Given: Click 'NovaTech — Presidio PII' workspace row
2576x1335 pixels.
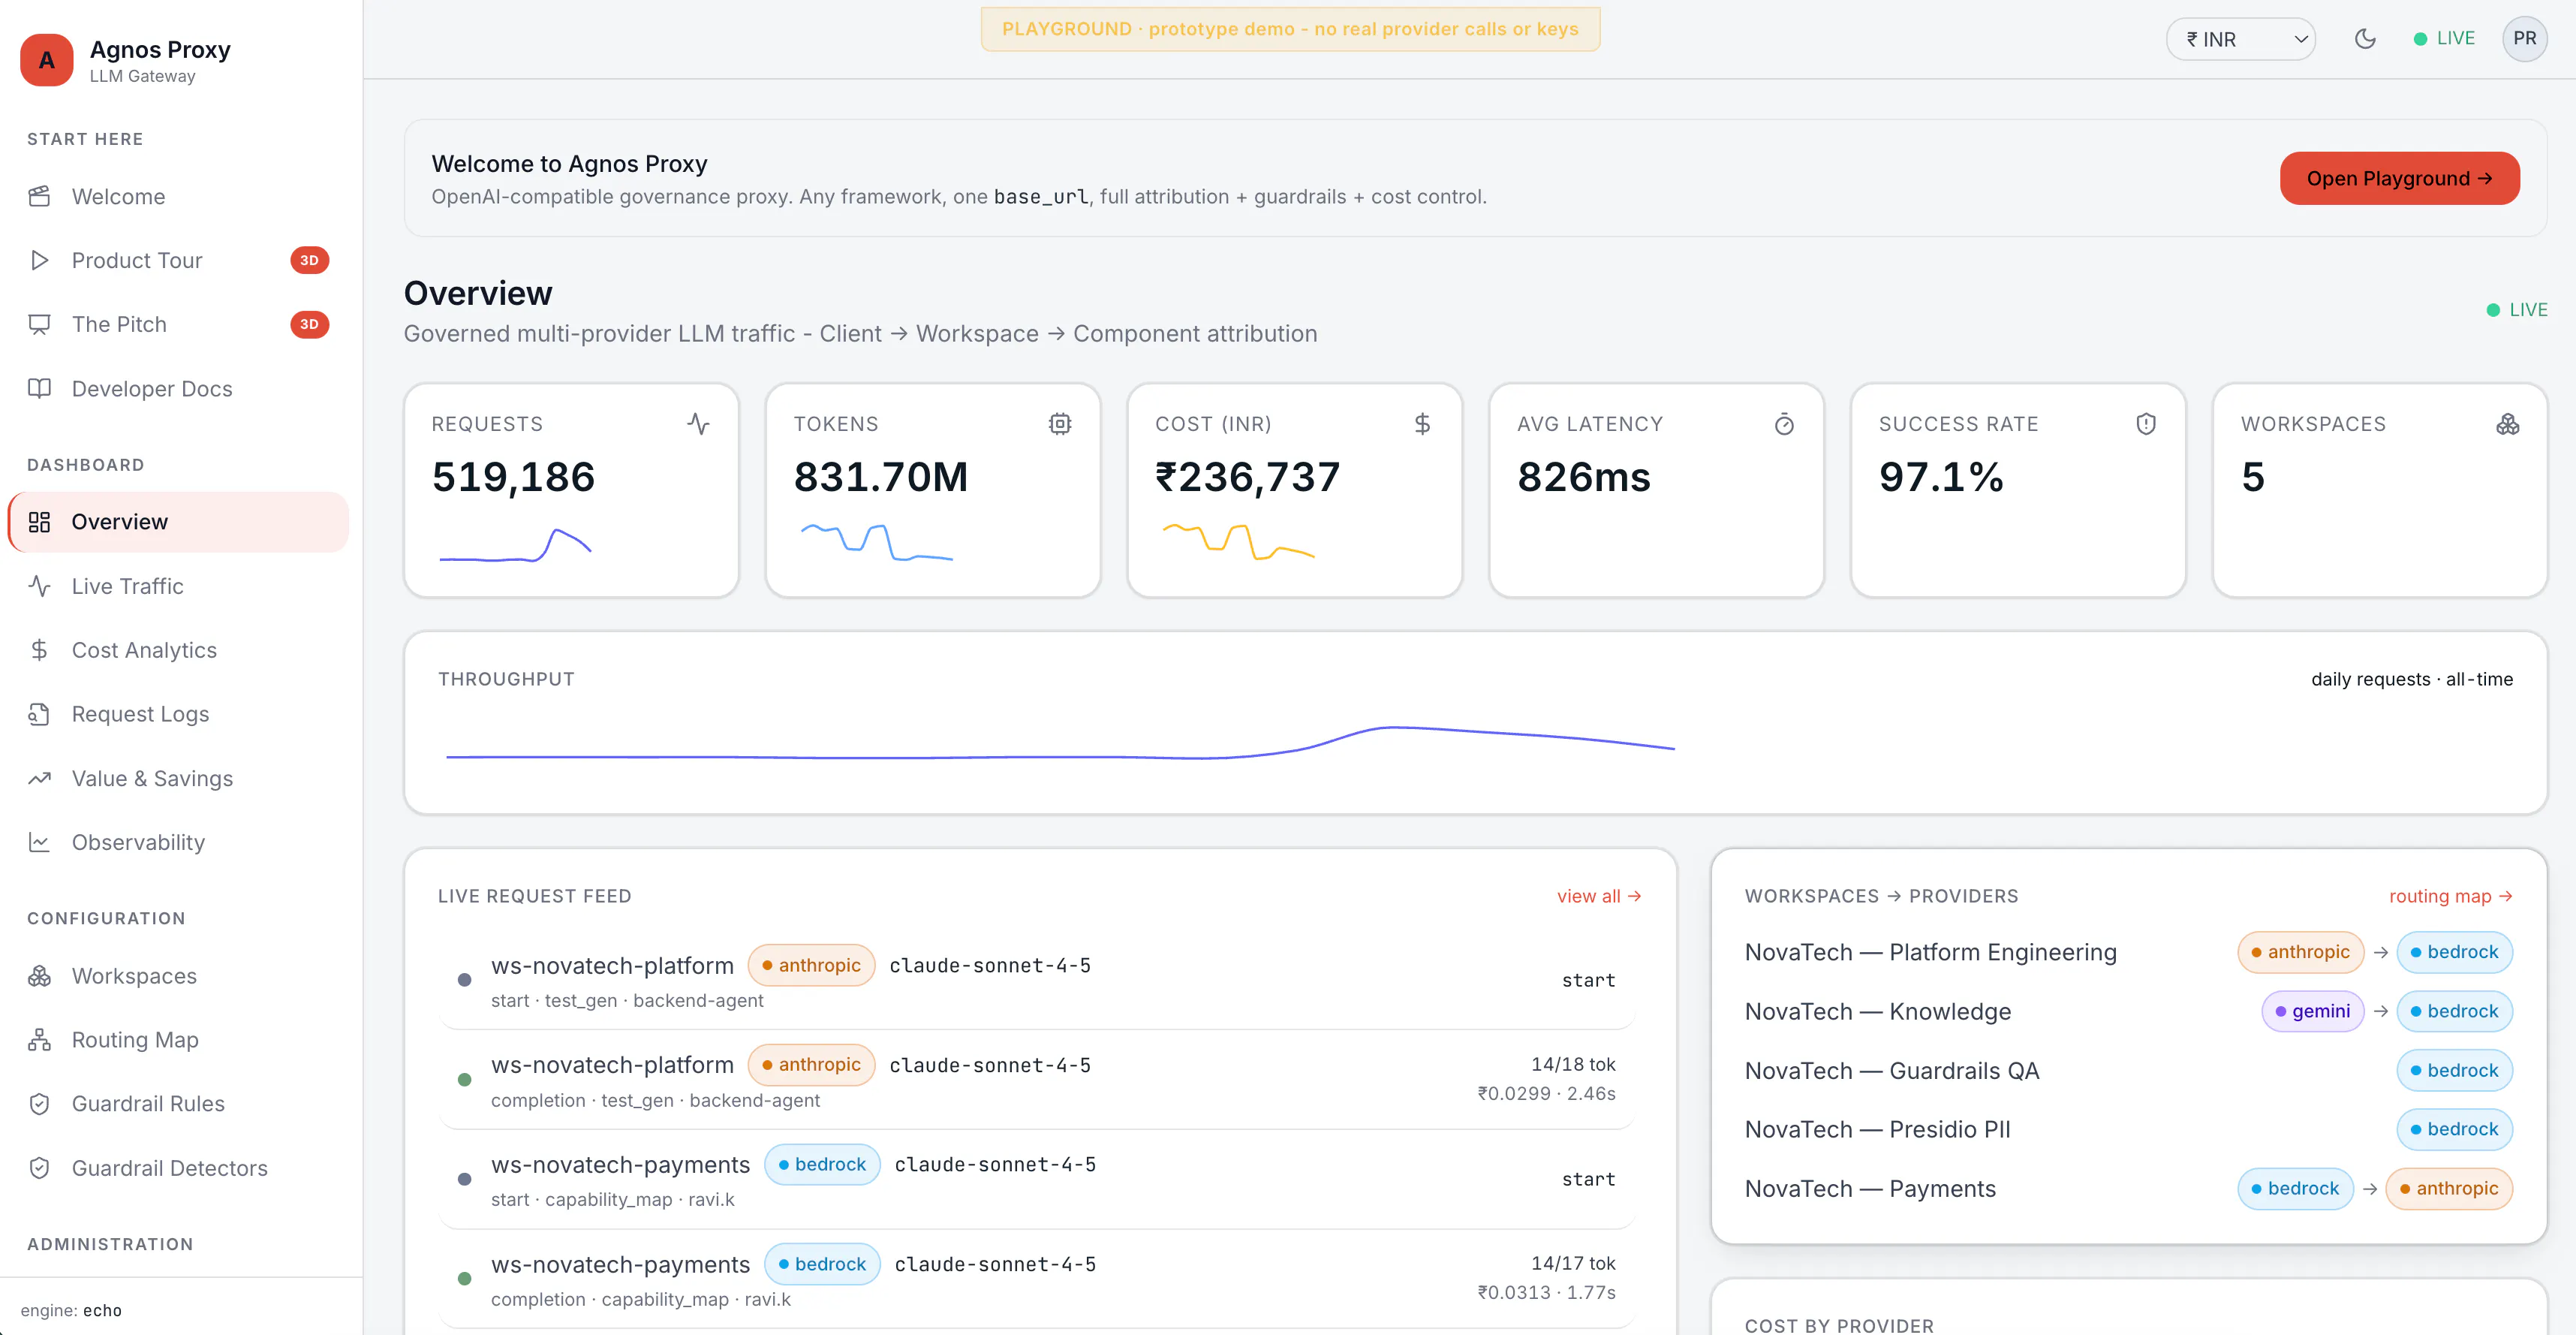Looking at the screenshot, I should [2128, 1129].
